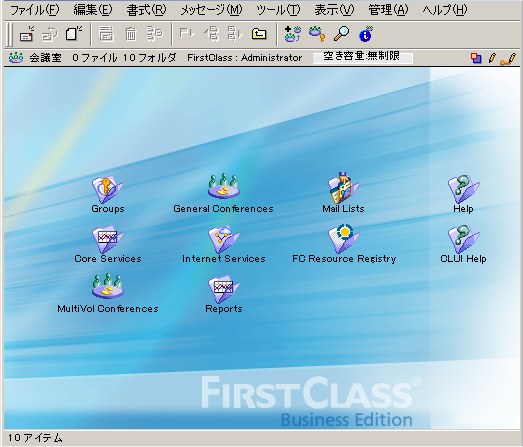The height and width of the screenshot is (447, 523).
Task: Open the MultiVol Conferences icon
Action: coord(108,286)
